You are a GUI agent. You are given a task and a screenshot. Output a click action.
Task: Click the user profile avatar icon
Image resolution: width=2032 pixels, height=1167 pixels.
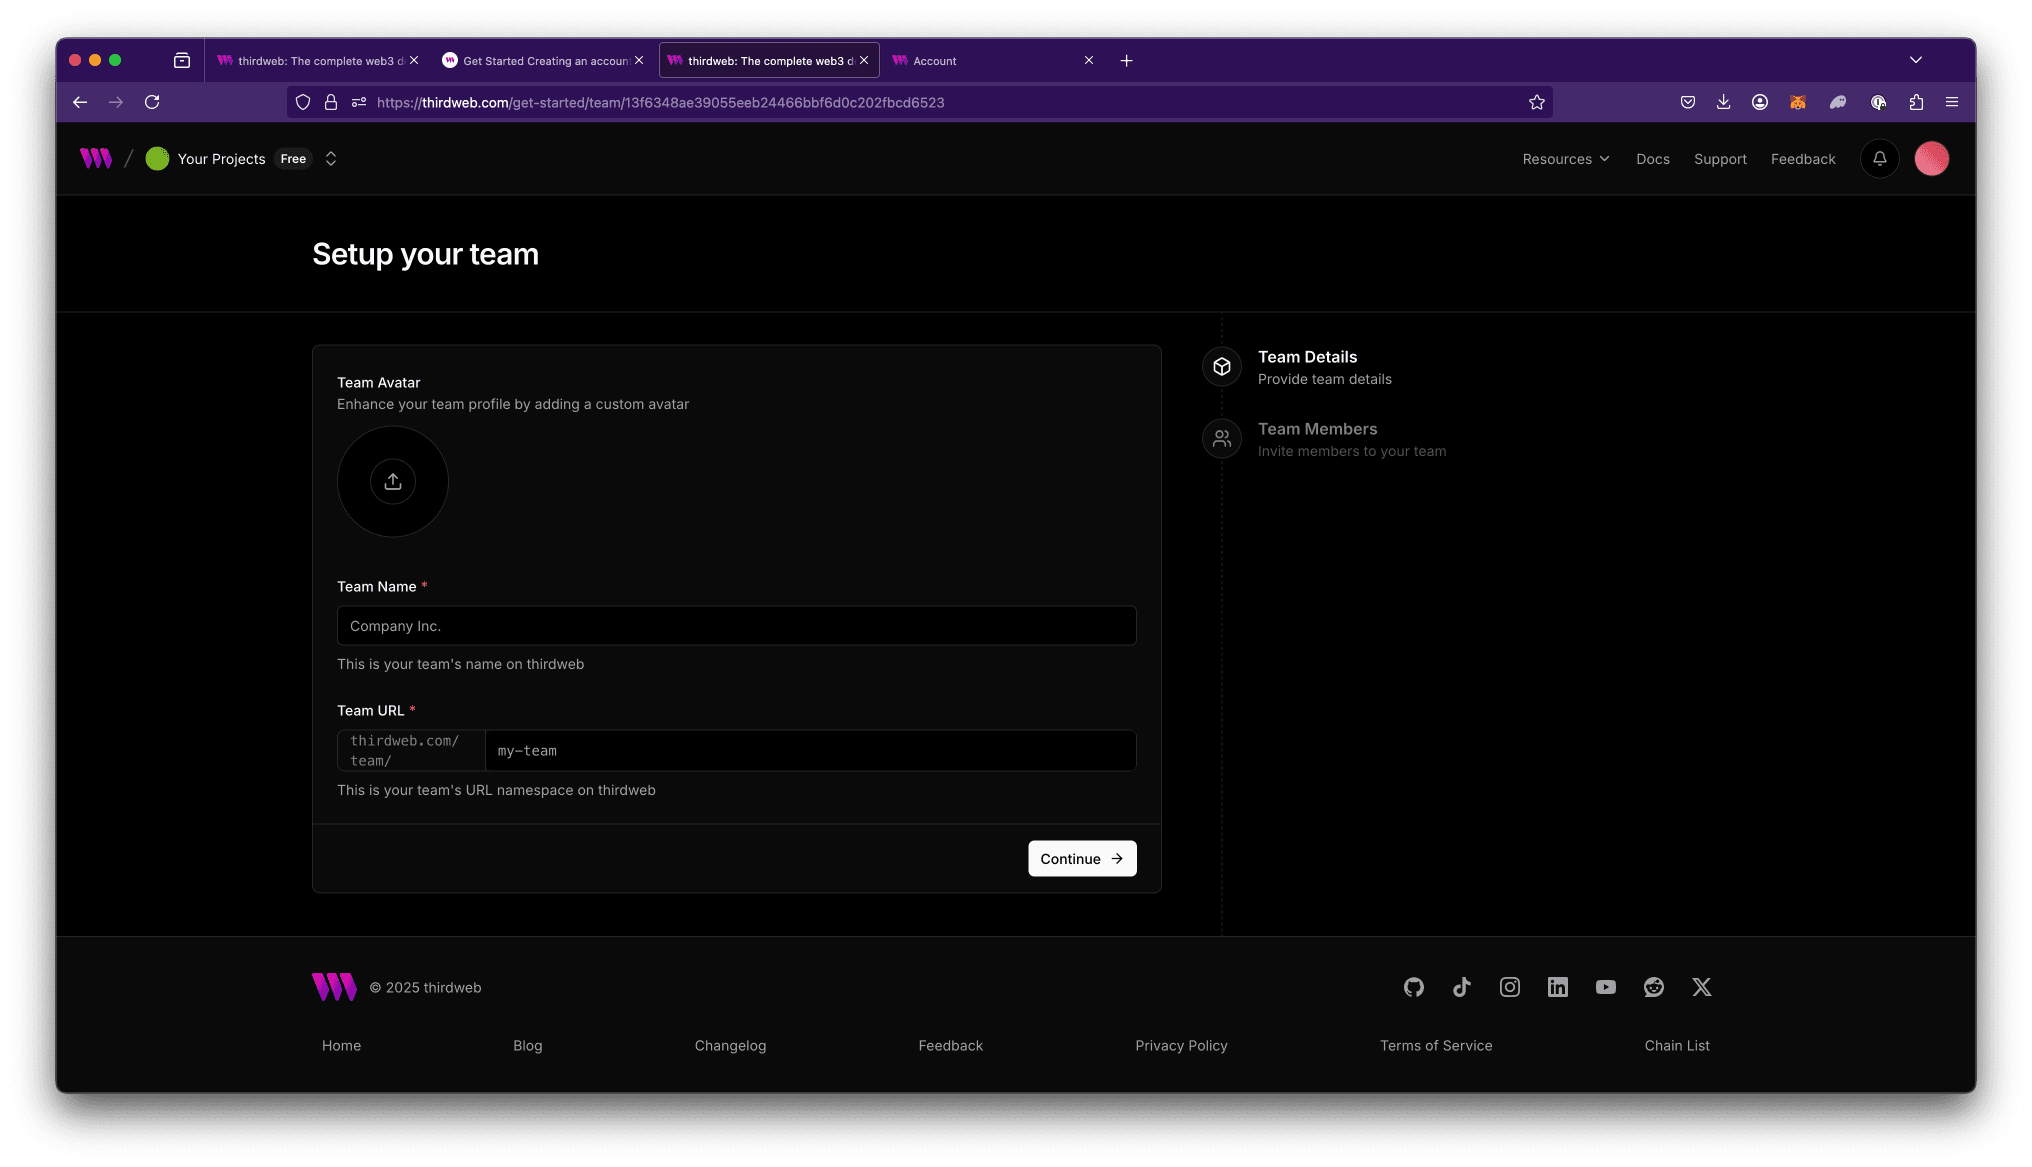(1932, 158)
